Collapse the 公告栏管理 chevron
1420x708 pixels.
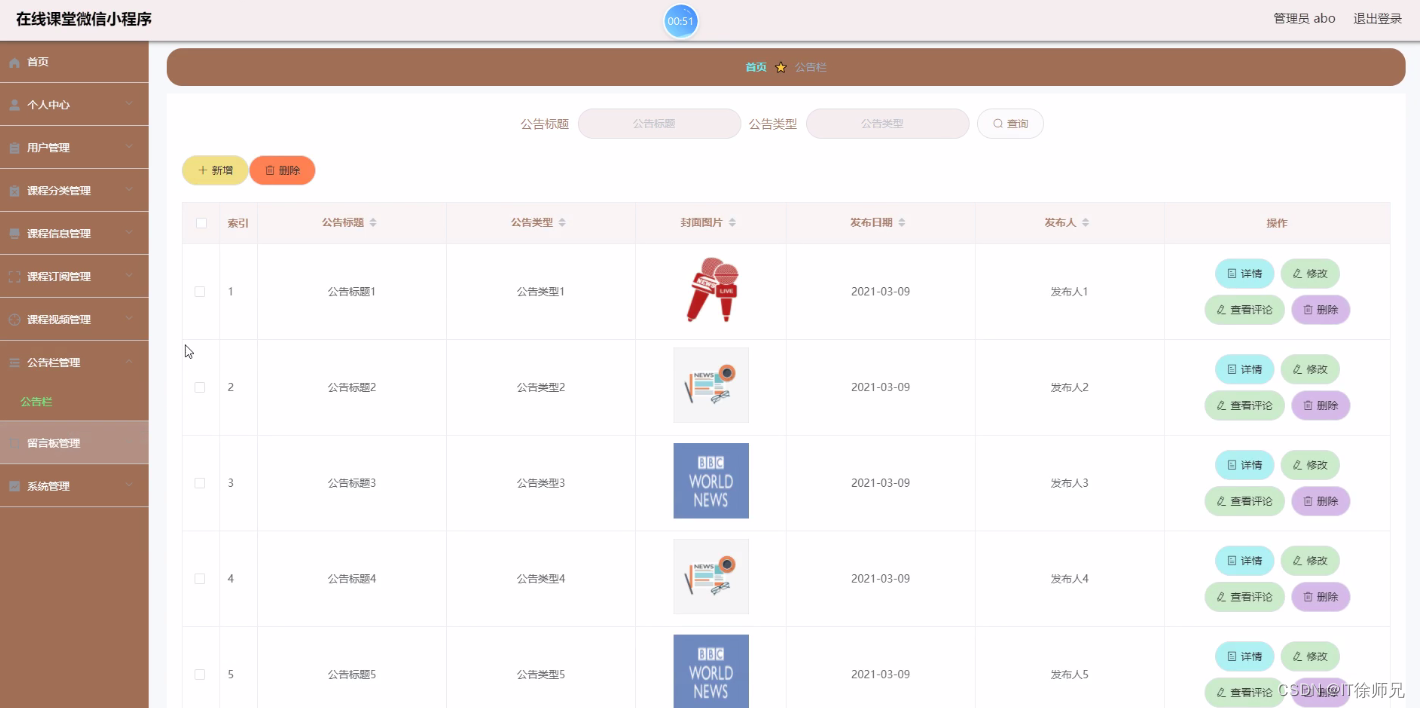coord(129,362)
